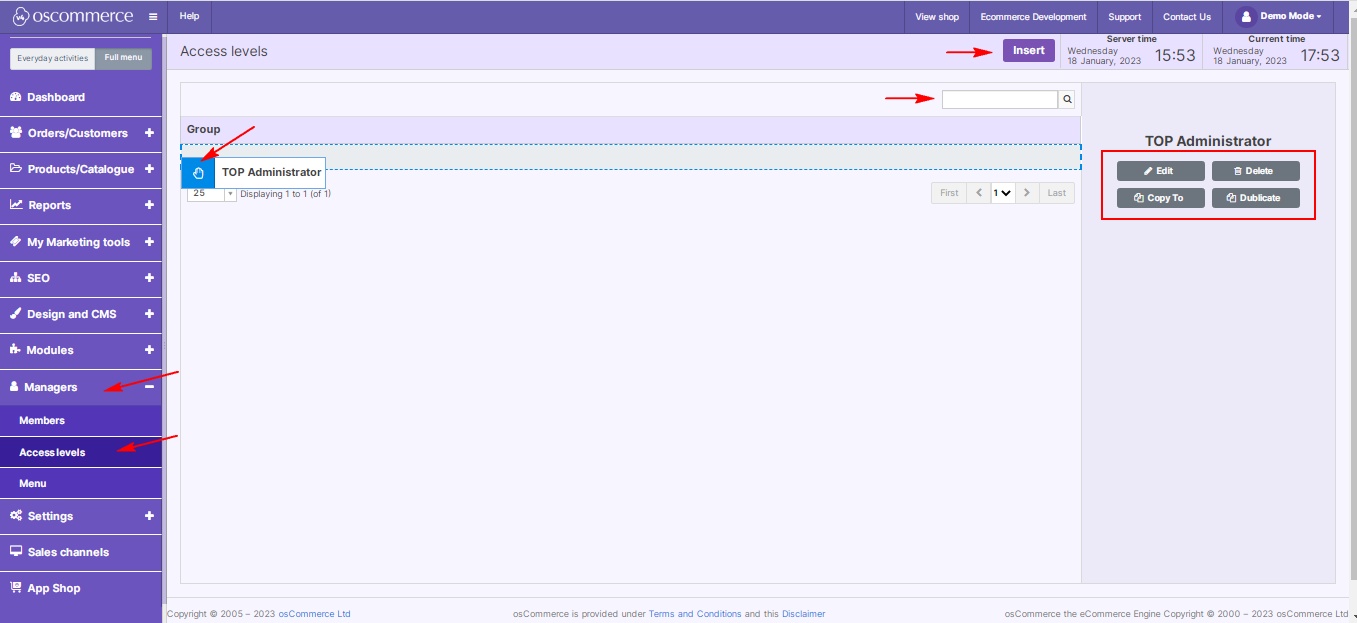Delete the TOP Administrator group

pos(1256,171)
